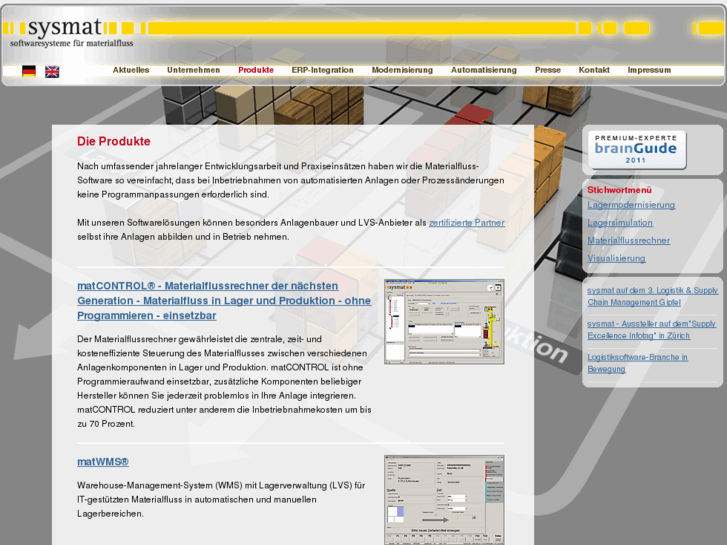Screen dimensions: 727x545
Task: Click the 'Die Produkte' heading
Action: (x=114, y=141)
